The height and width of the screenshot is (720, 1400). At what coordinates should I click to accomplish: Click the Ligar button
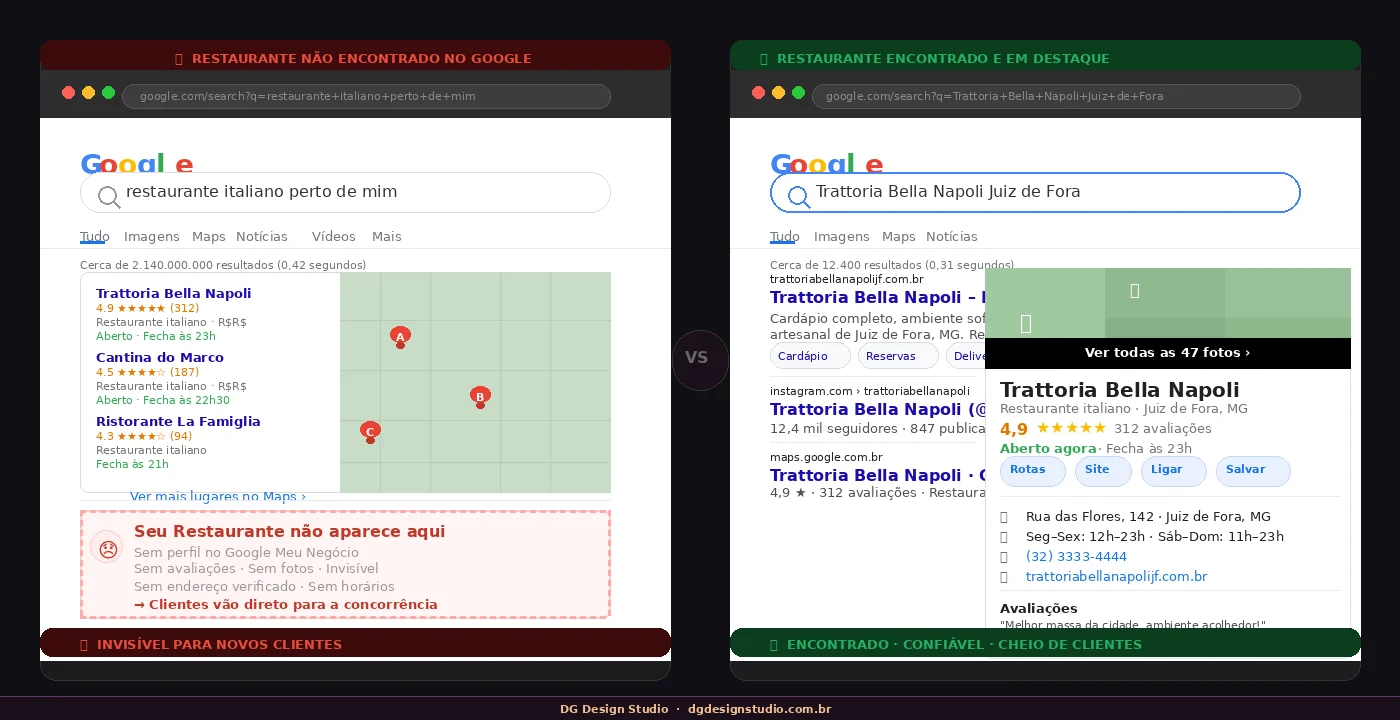click(x=1174, y=471)
